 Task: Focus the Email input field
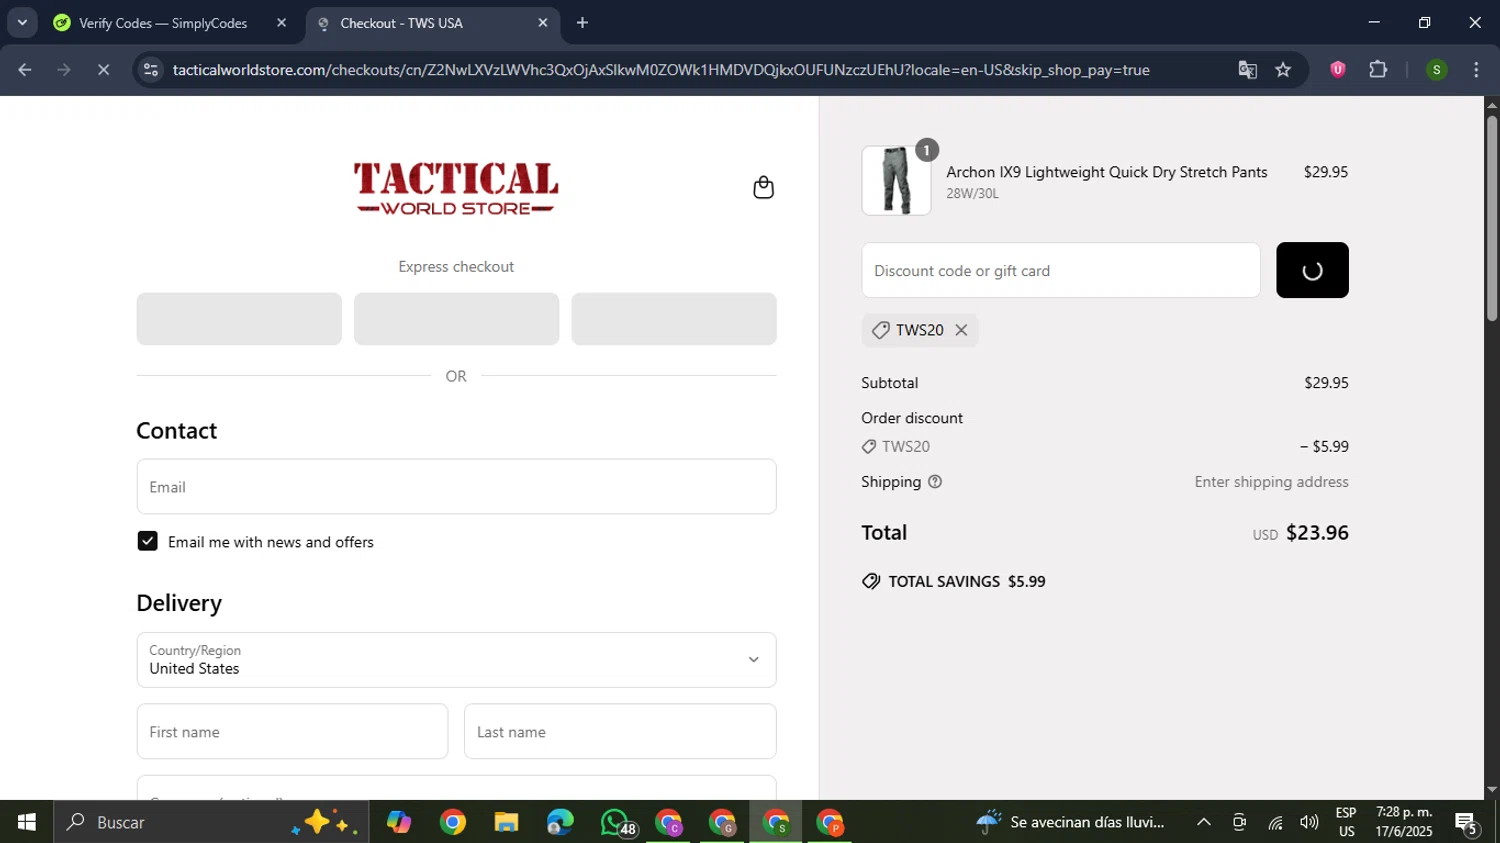click(x=456, y=487)
